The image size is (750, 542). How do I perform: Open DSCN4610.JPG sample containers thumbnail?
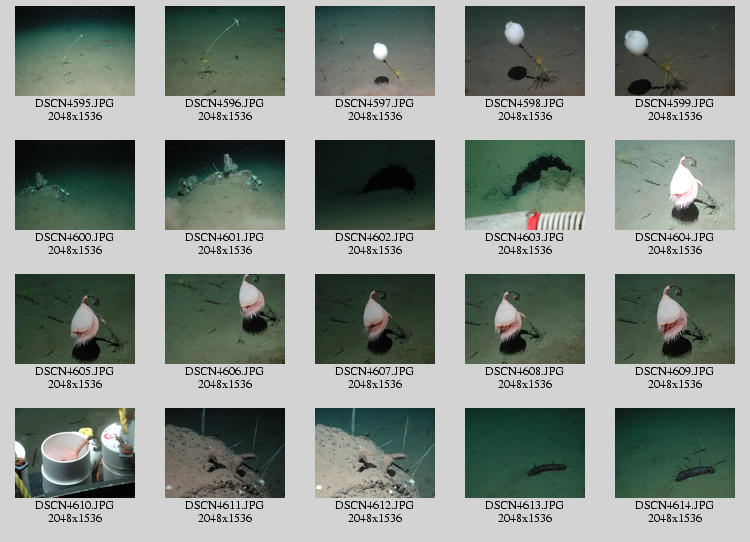coord(75,453)
